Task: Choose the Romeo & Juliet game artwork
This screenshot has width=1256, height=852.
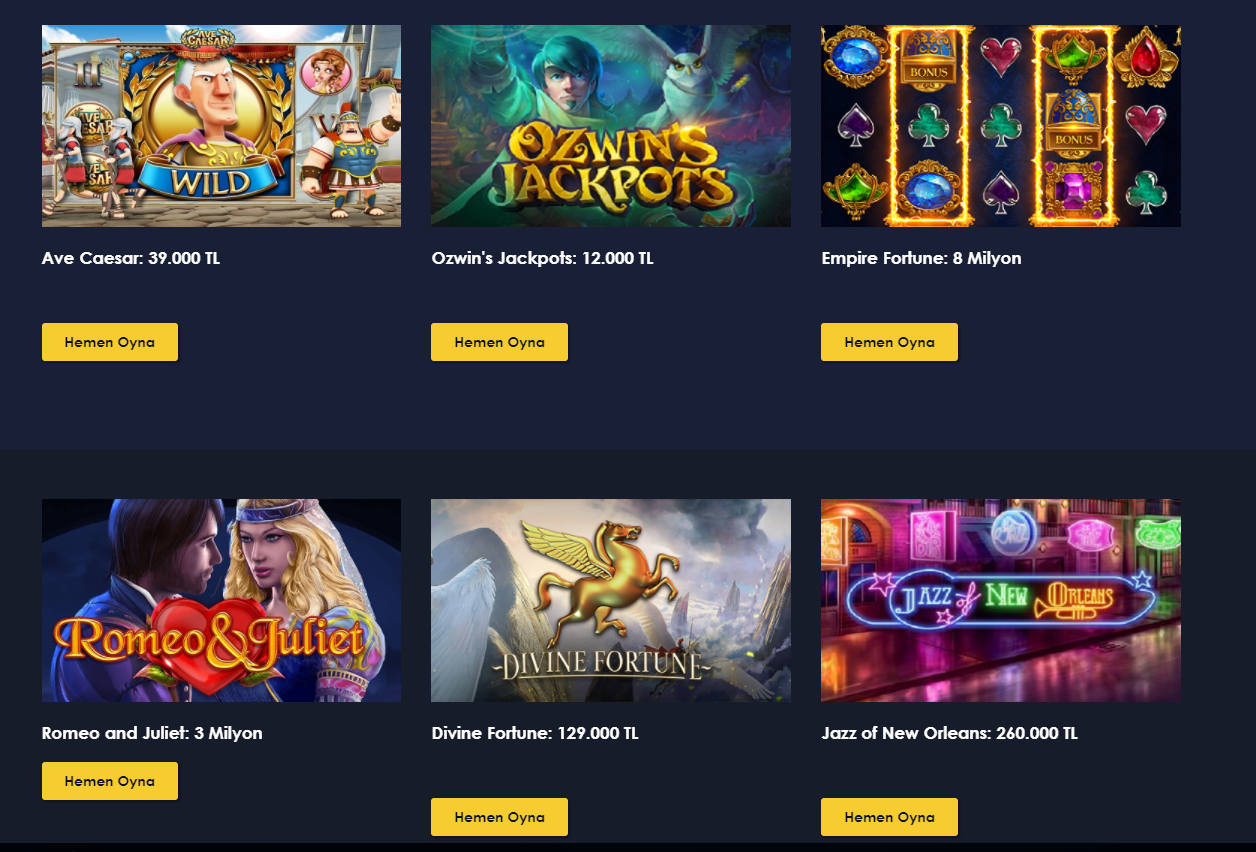Action: pyautogui.click(x=221, y=600)
